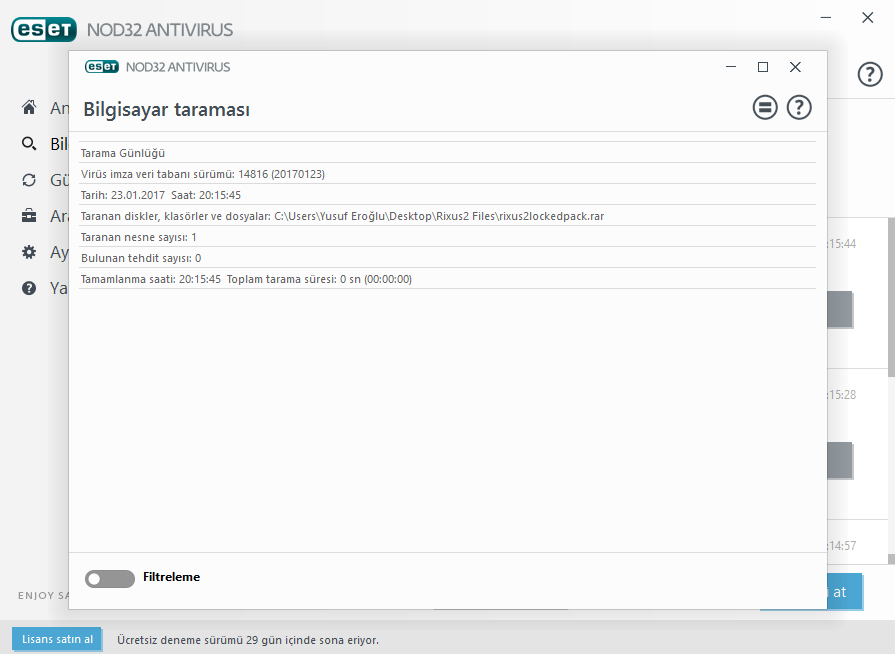Open the tools briefcase icon in sidebar
895x654 pixels.
[x=29, y=216]
